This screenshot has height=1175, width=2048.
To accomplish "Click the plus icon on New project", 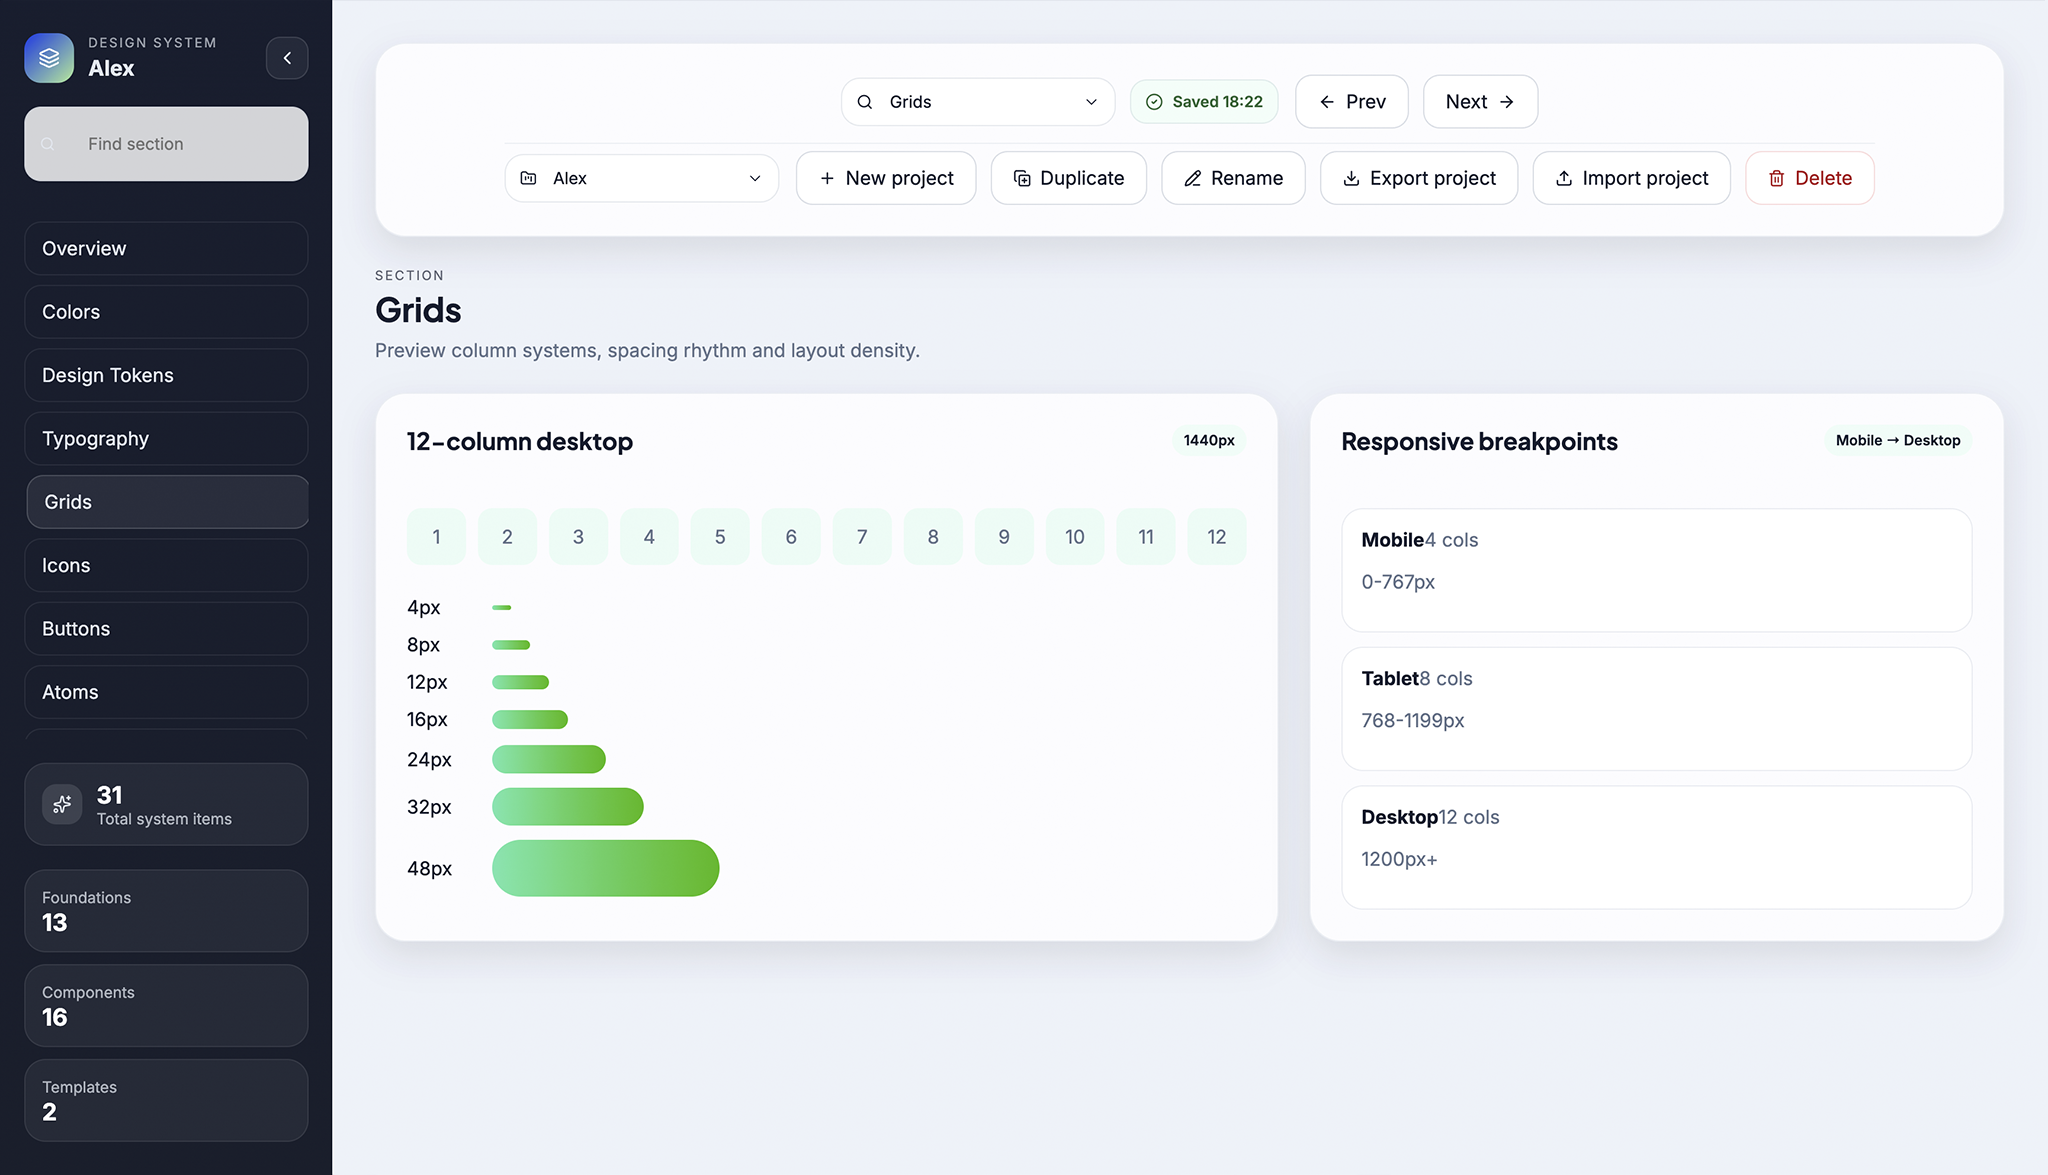I will (826, 178).
